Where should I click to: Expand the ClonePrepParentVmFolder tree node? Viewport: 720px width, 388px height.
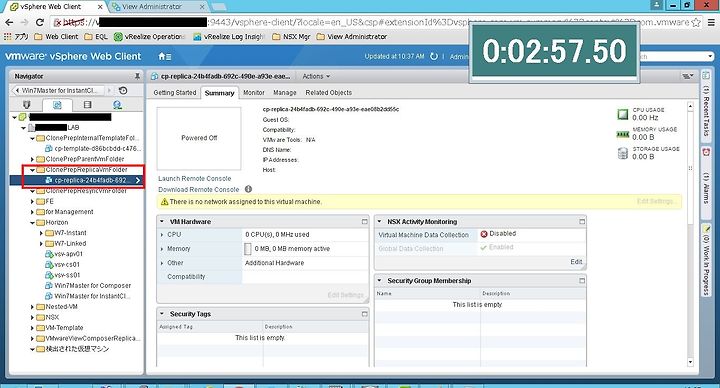pos(33,159)
